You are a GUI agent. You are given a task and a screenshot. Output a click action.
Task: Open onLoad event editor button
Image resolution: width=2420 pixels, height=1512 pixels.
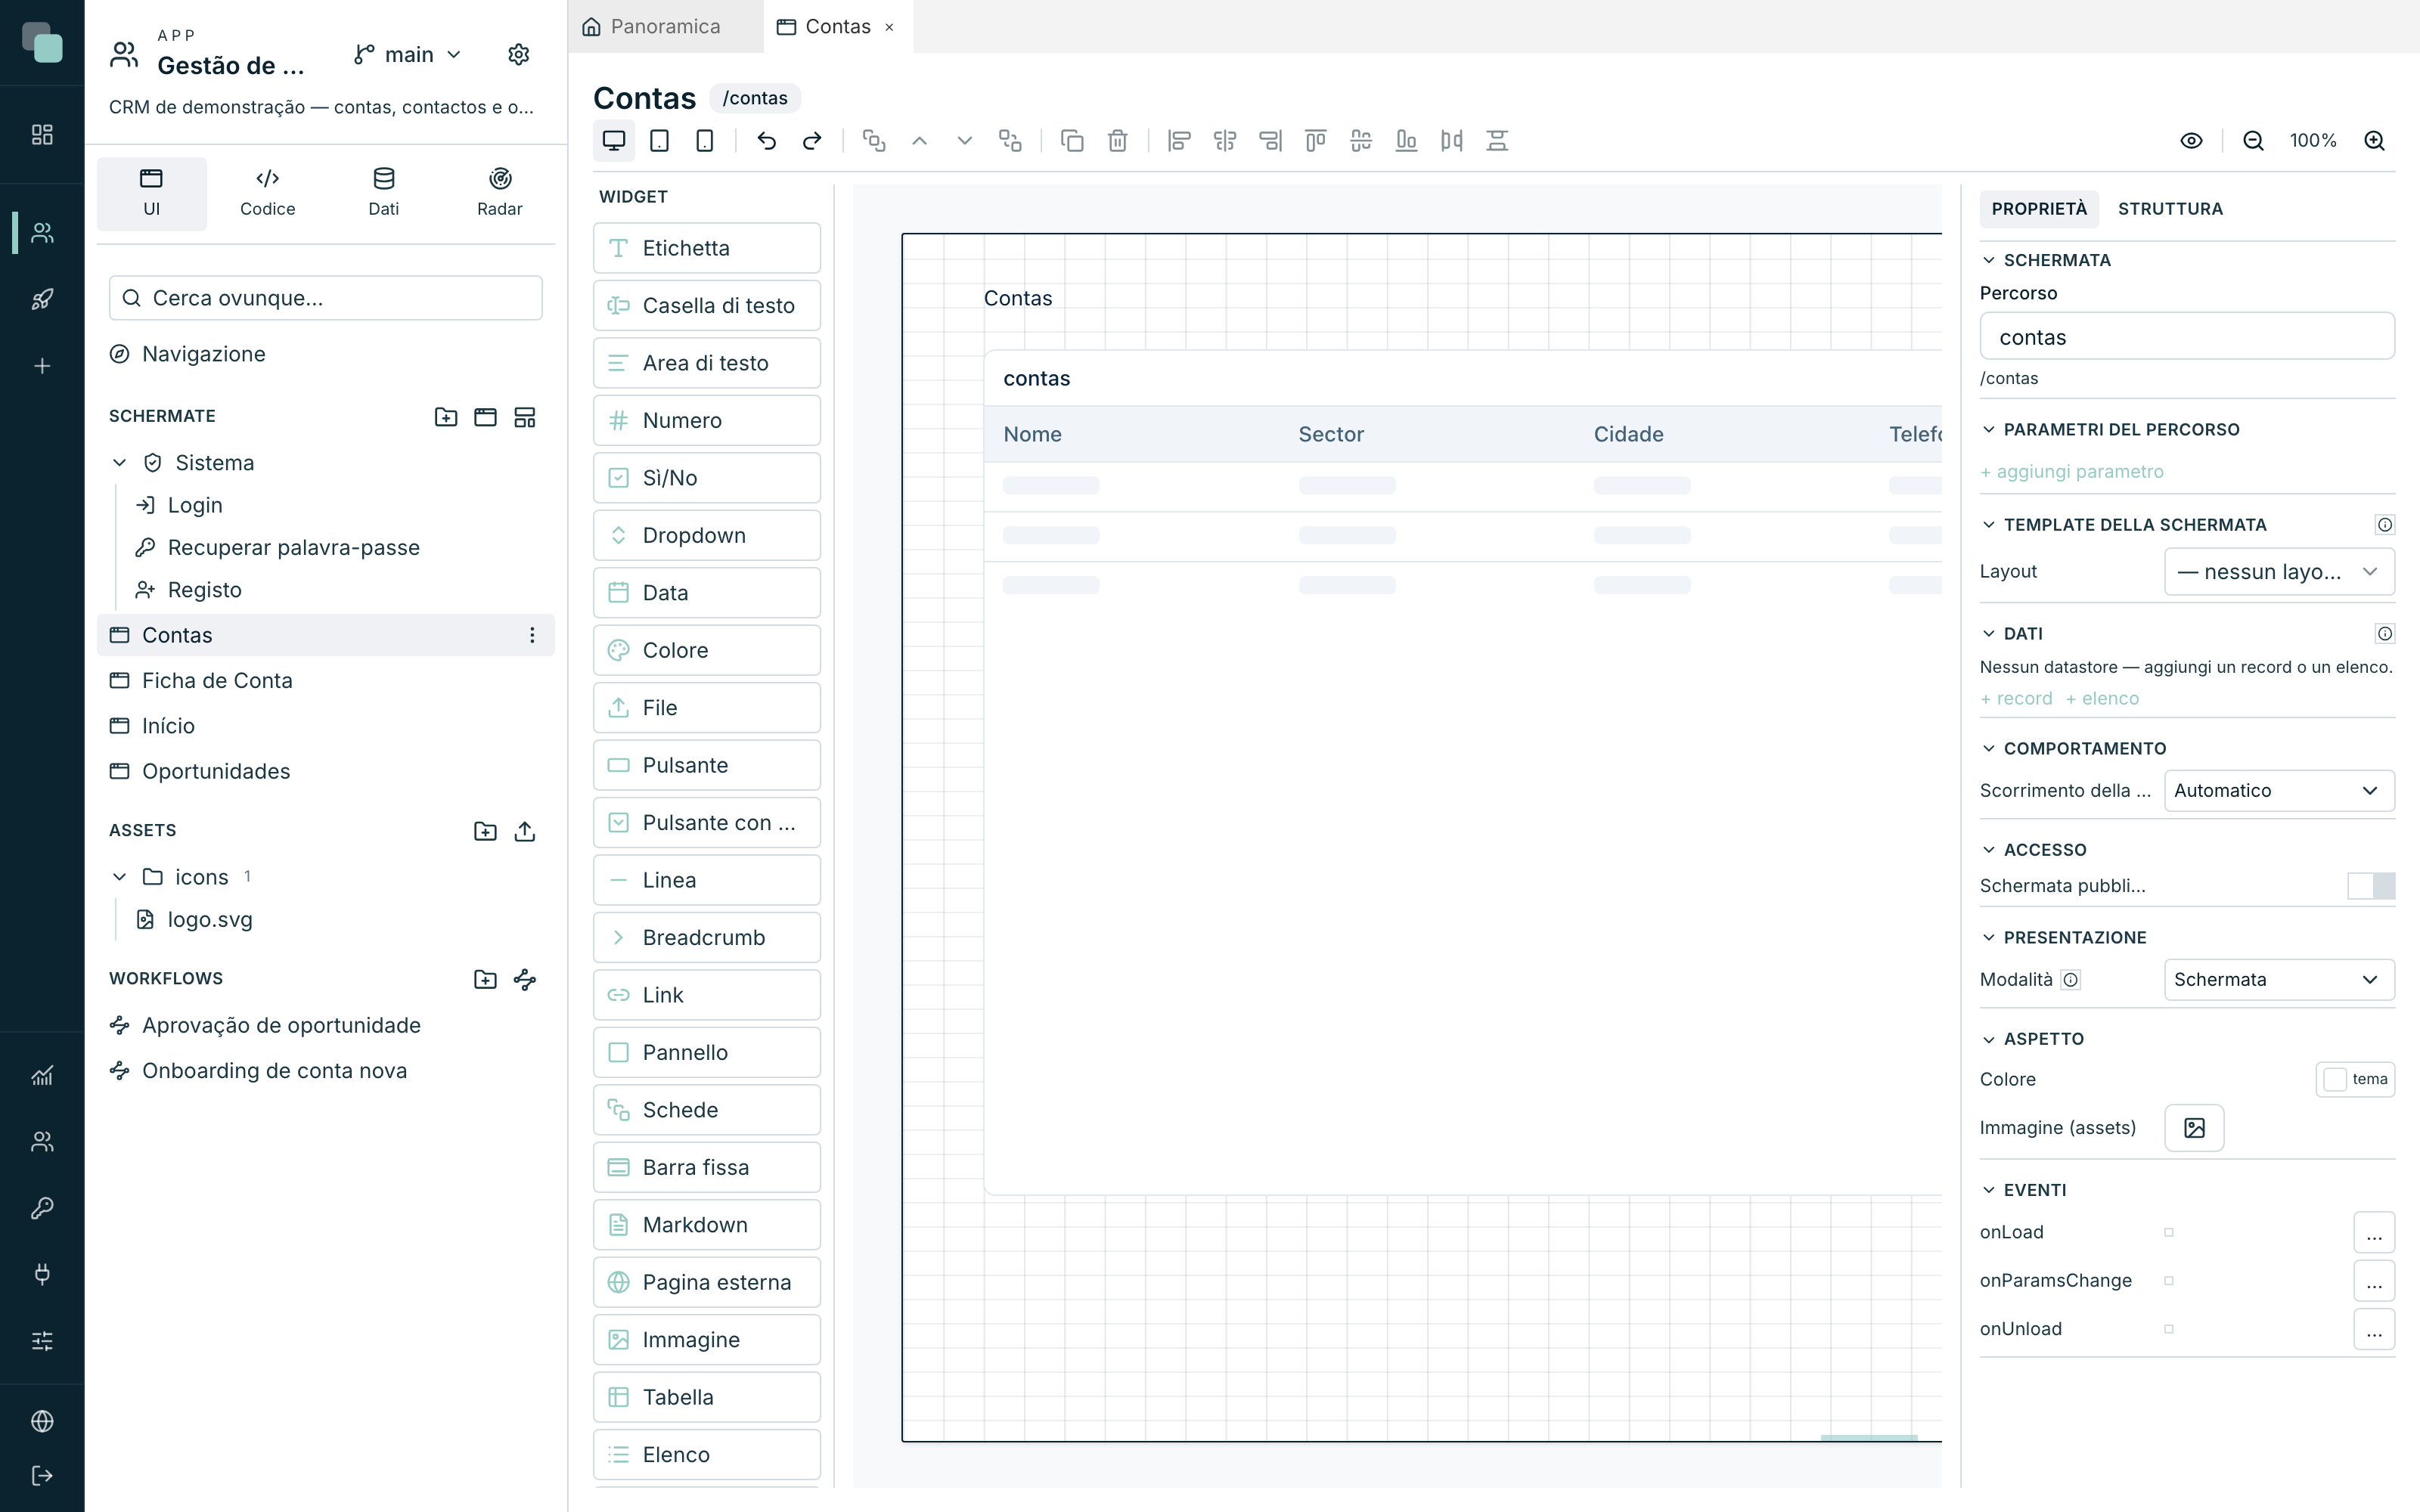coord(2374,1233)
